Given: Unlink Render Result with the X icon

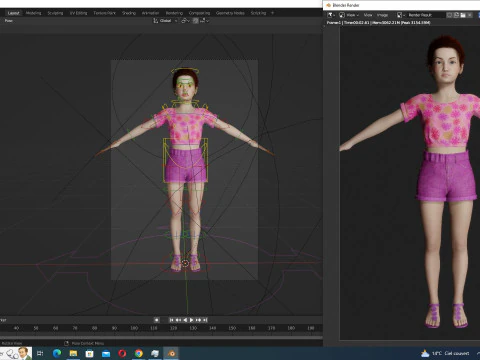Looking at the screenshot, I should click(x=470, y=15).
